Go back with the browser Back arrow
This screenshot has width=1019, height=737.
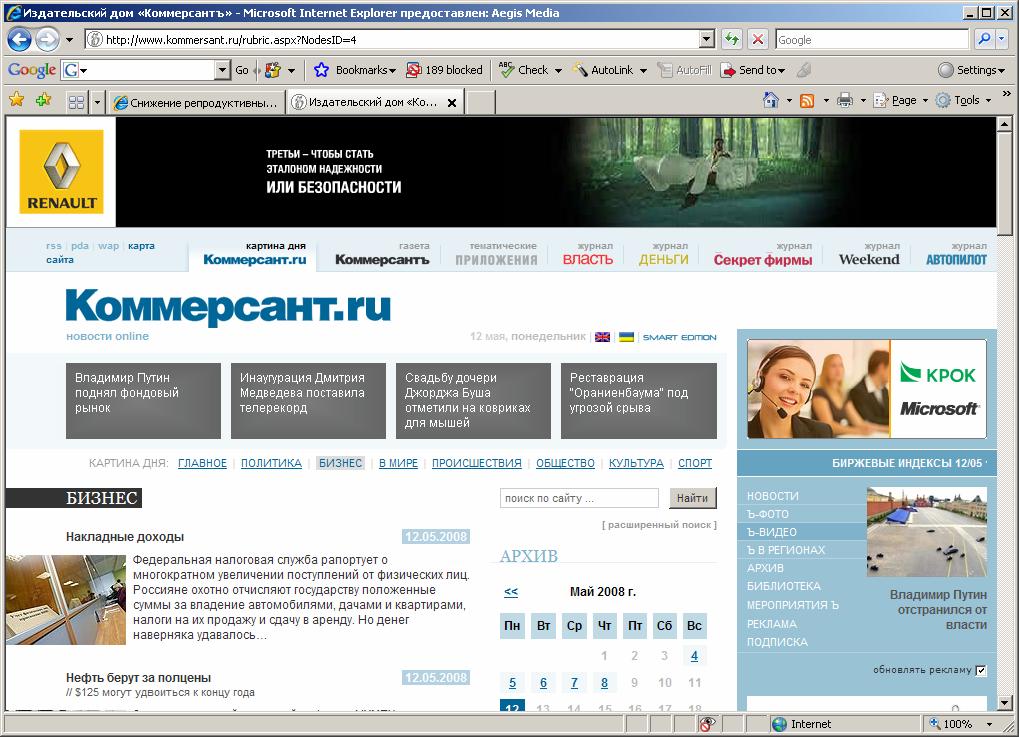[x=19, y=40]
